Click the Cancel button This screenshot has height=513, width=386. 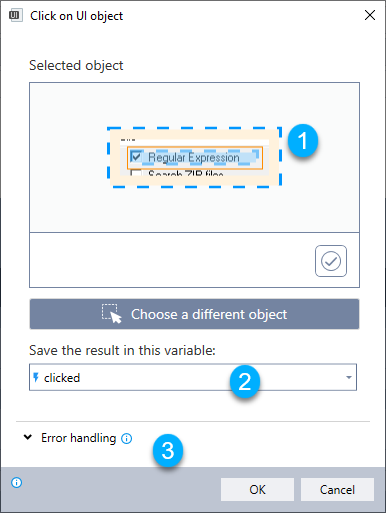click(337, 489)
